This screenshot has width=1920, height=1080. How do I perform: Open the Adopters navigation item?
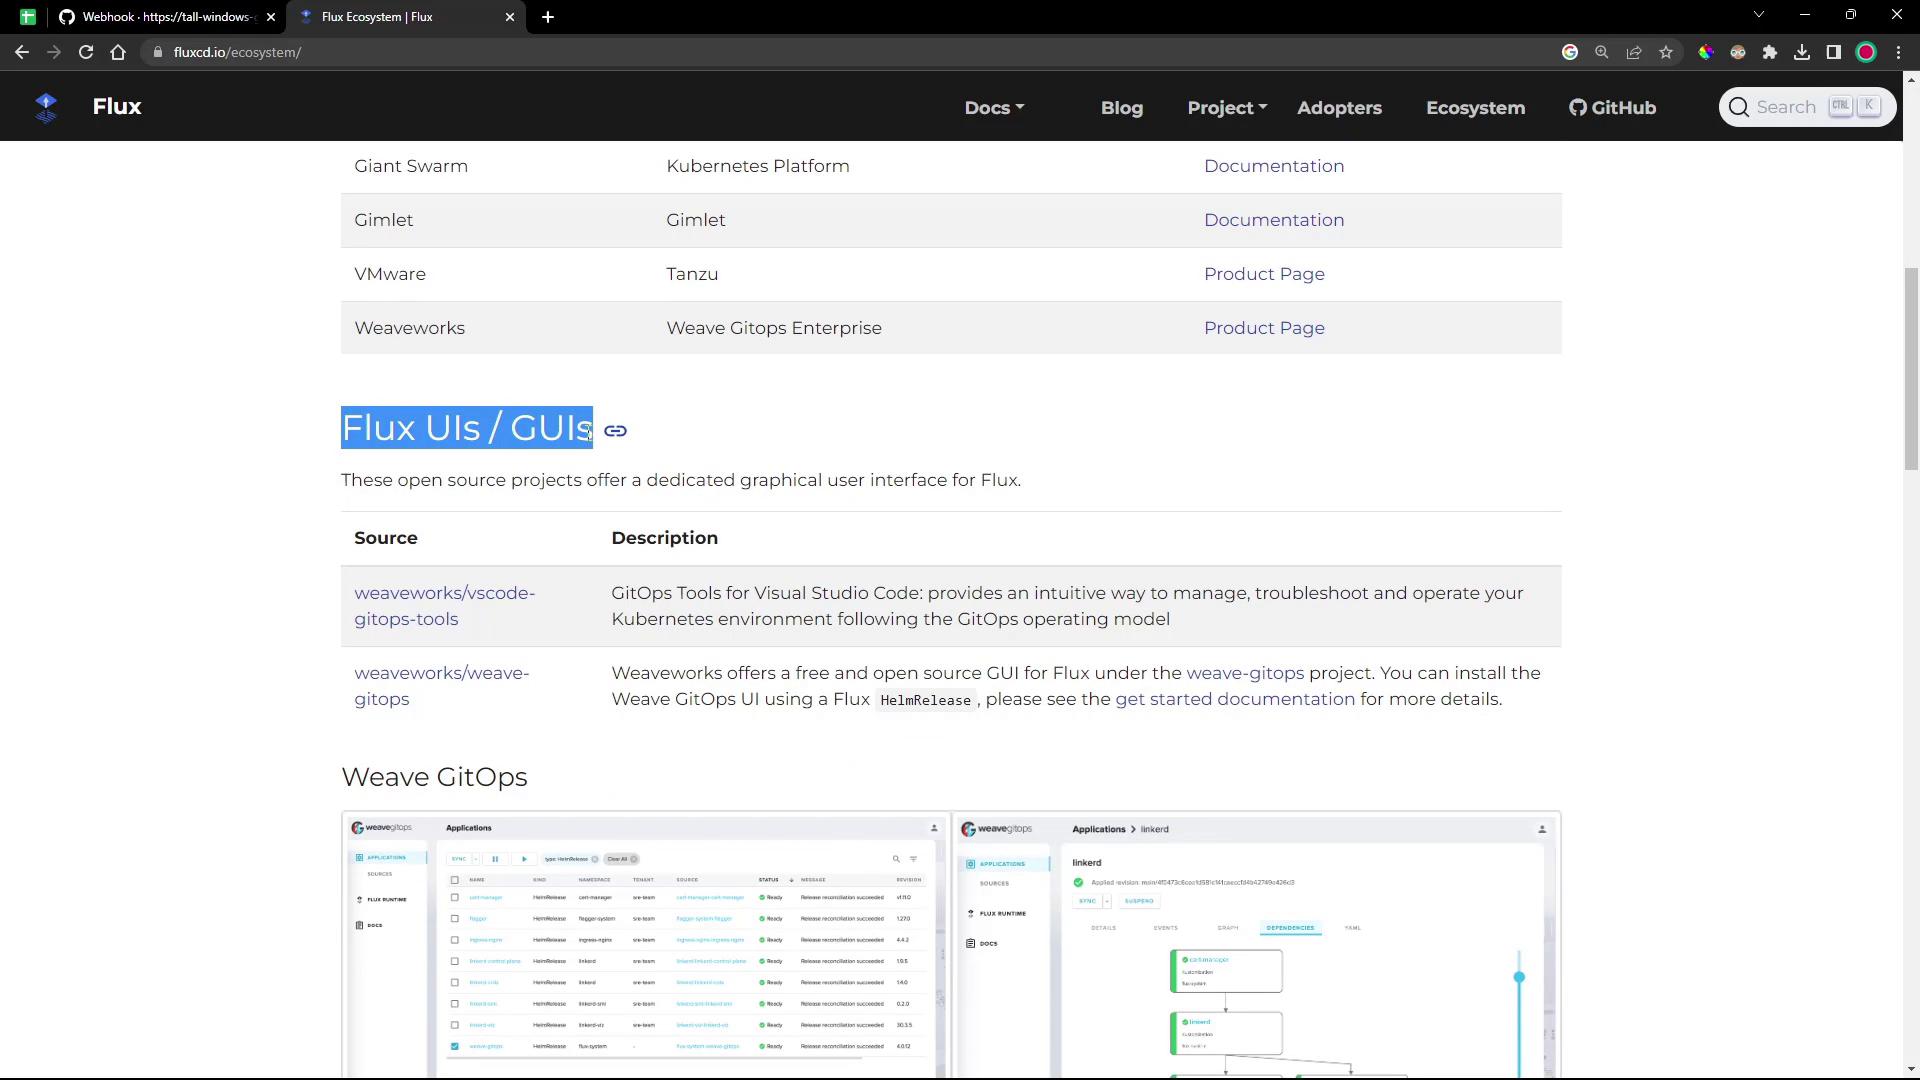[x=1339, y=108]
